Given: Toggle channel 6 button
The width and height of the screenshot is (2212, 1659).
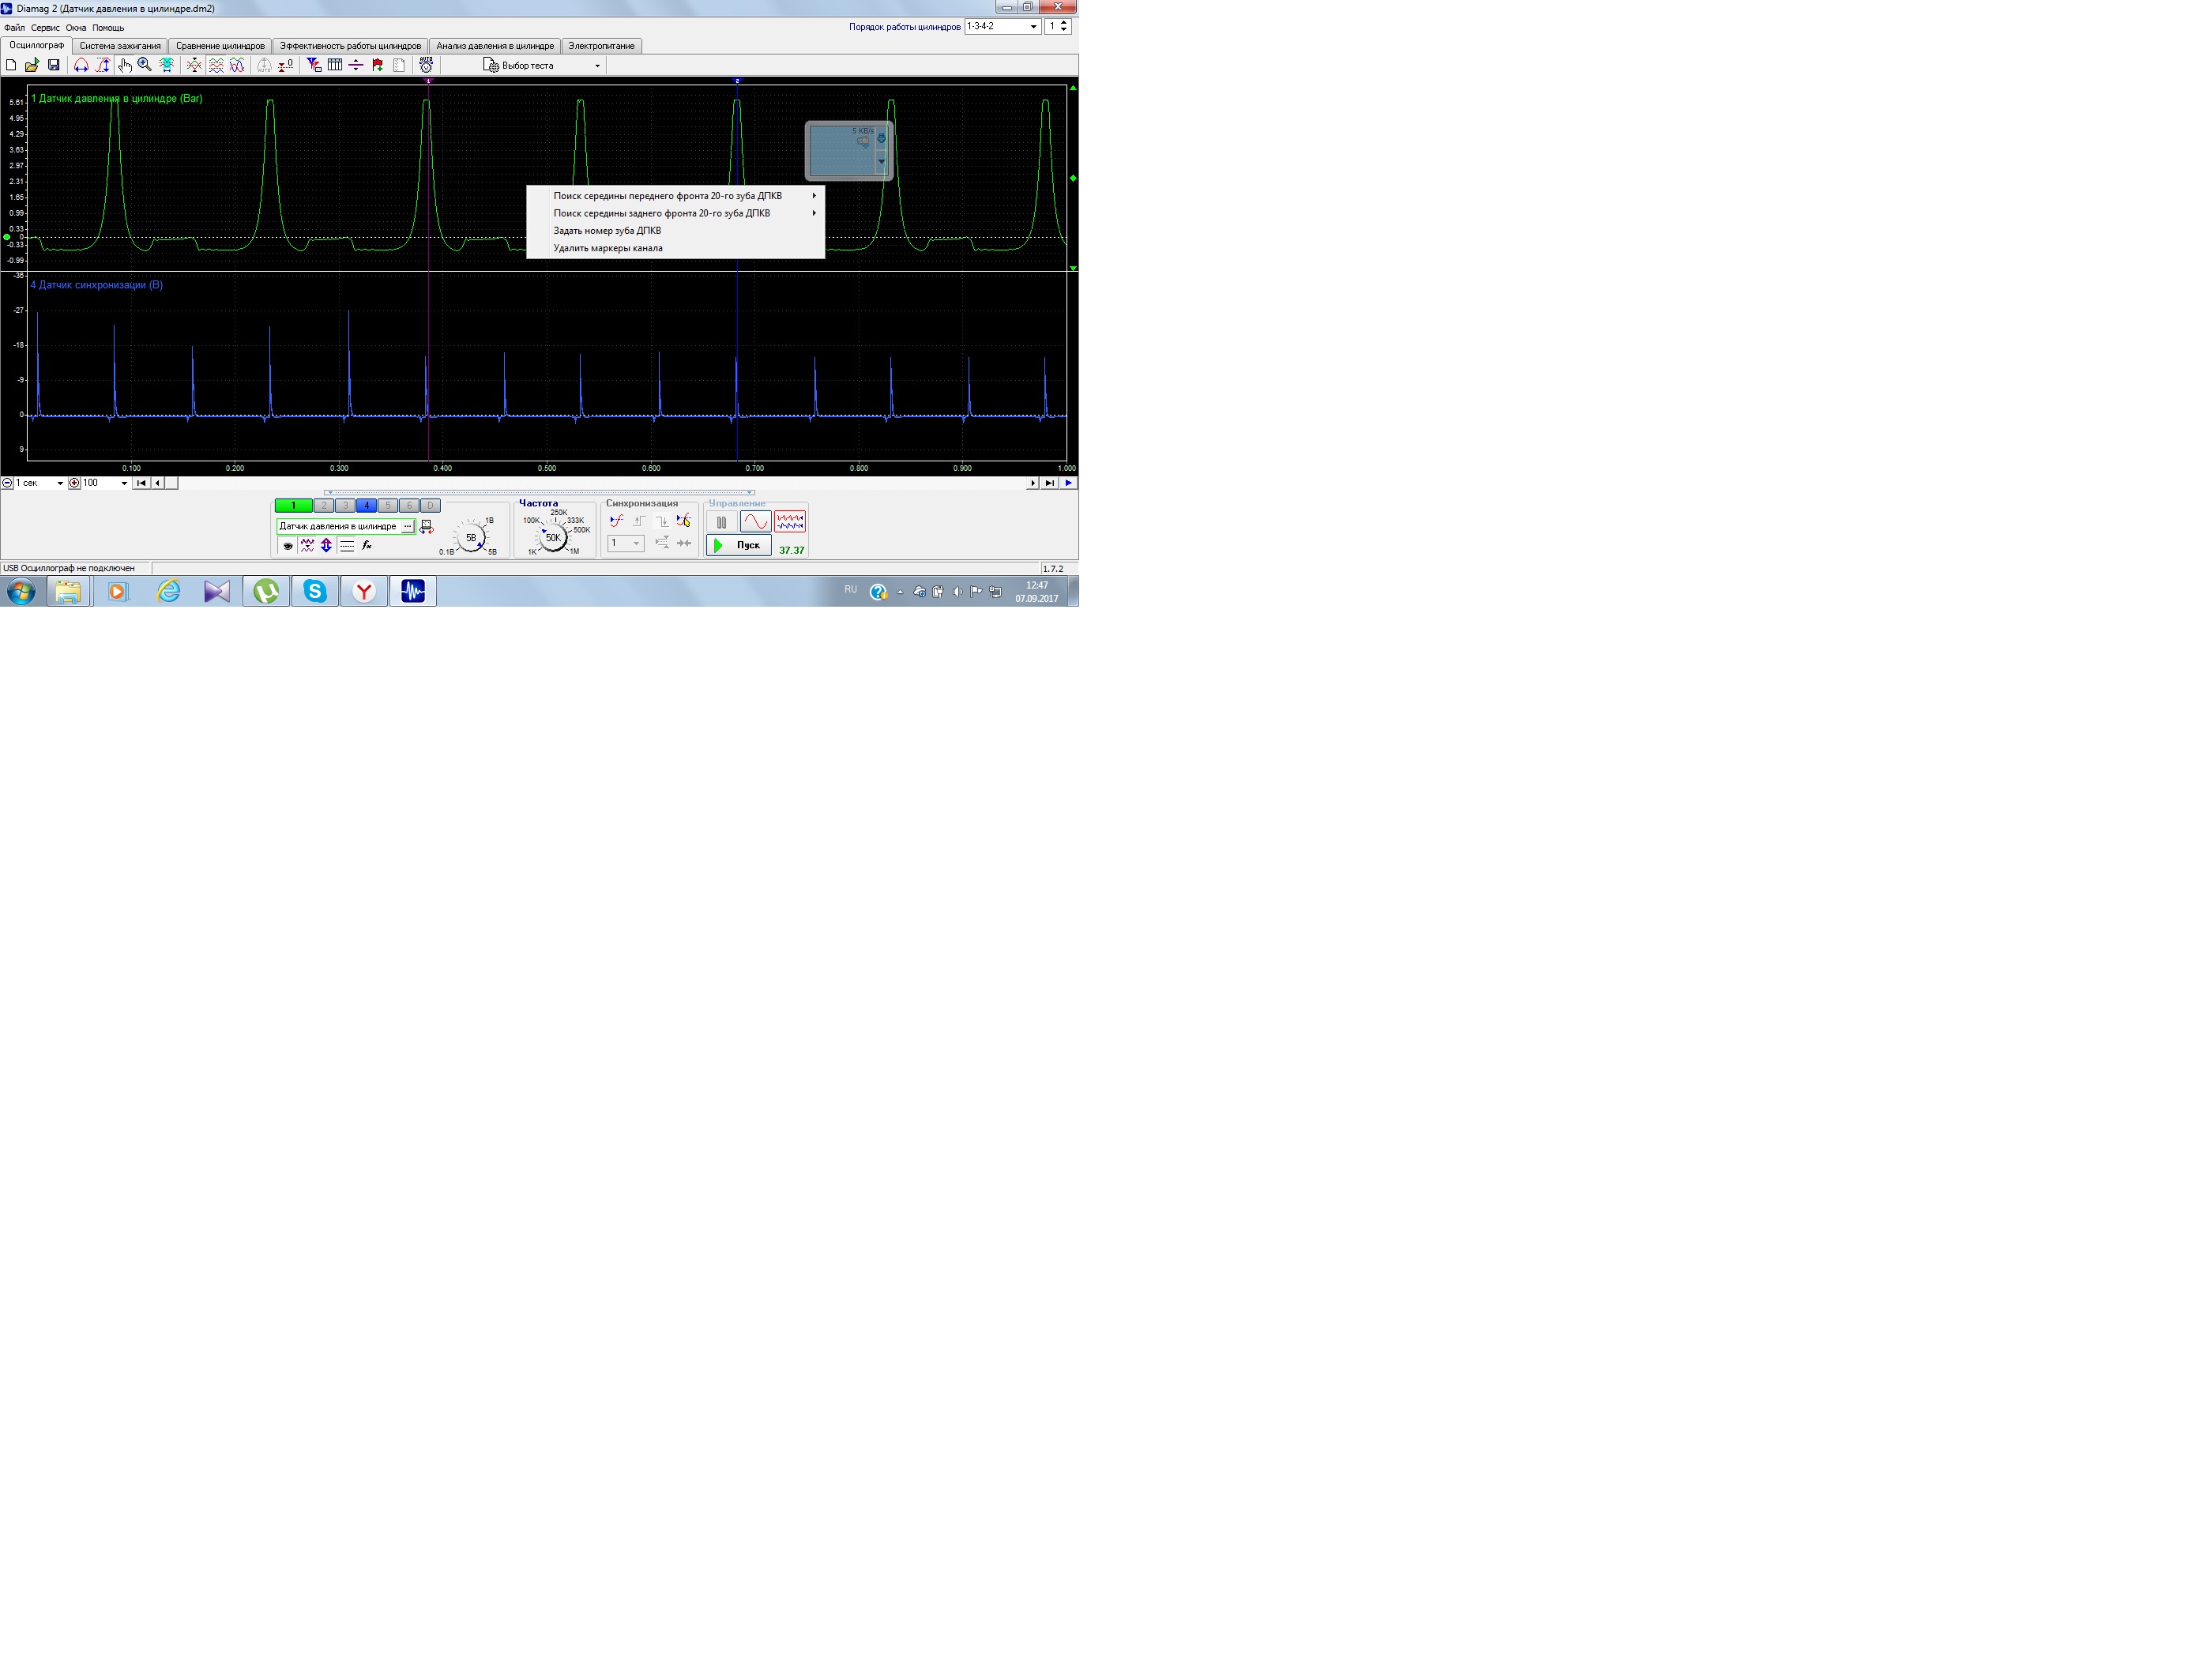Looking at the screenshot, I should (x=409, y=506).
